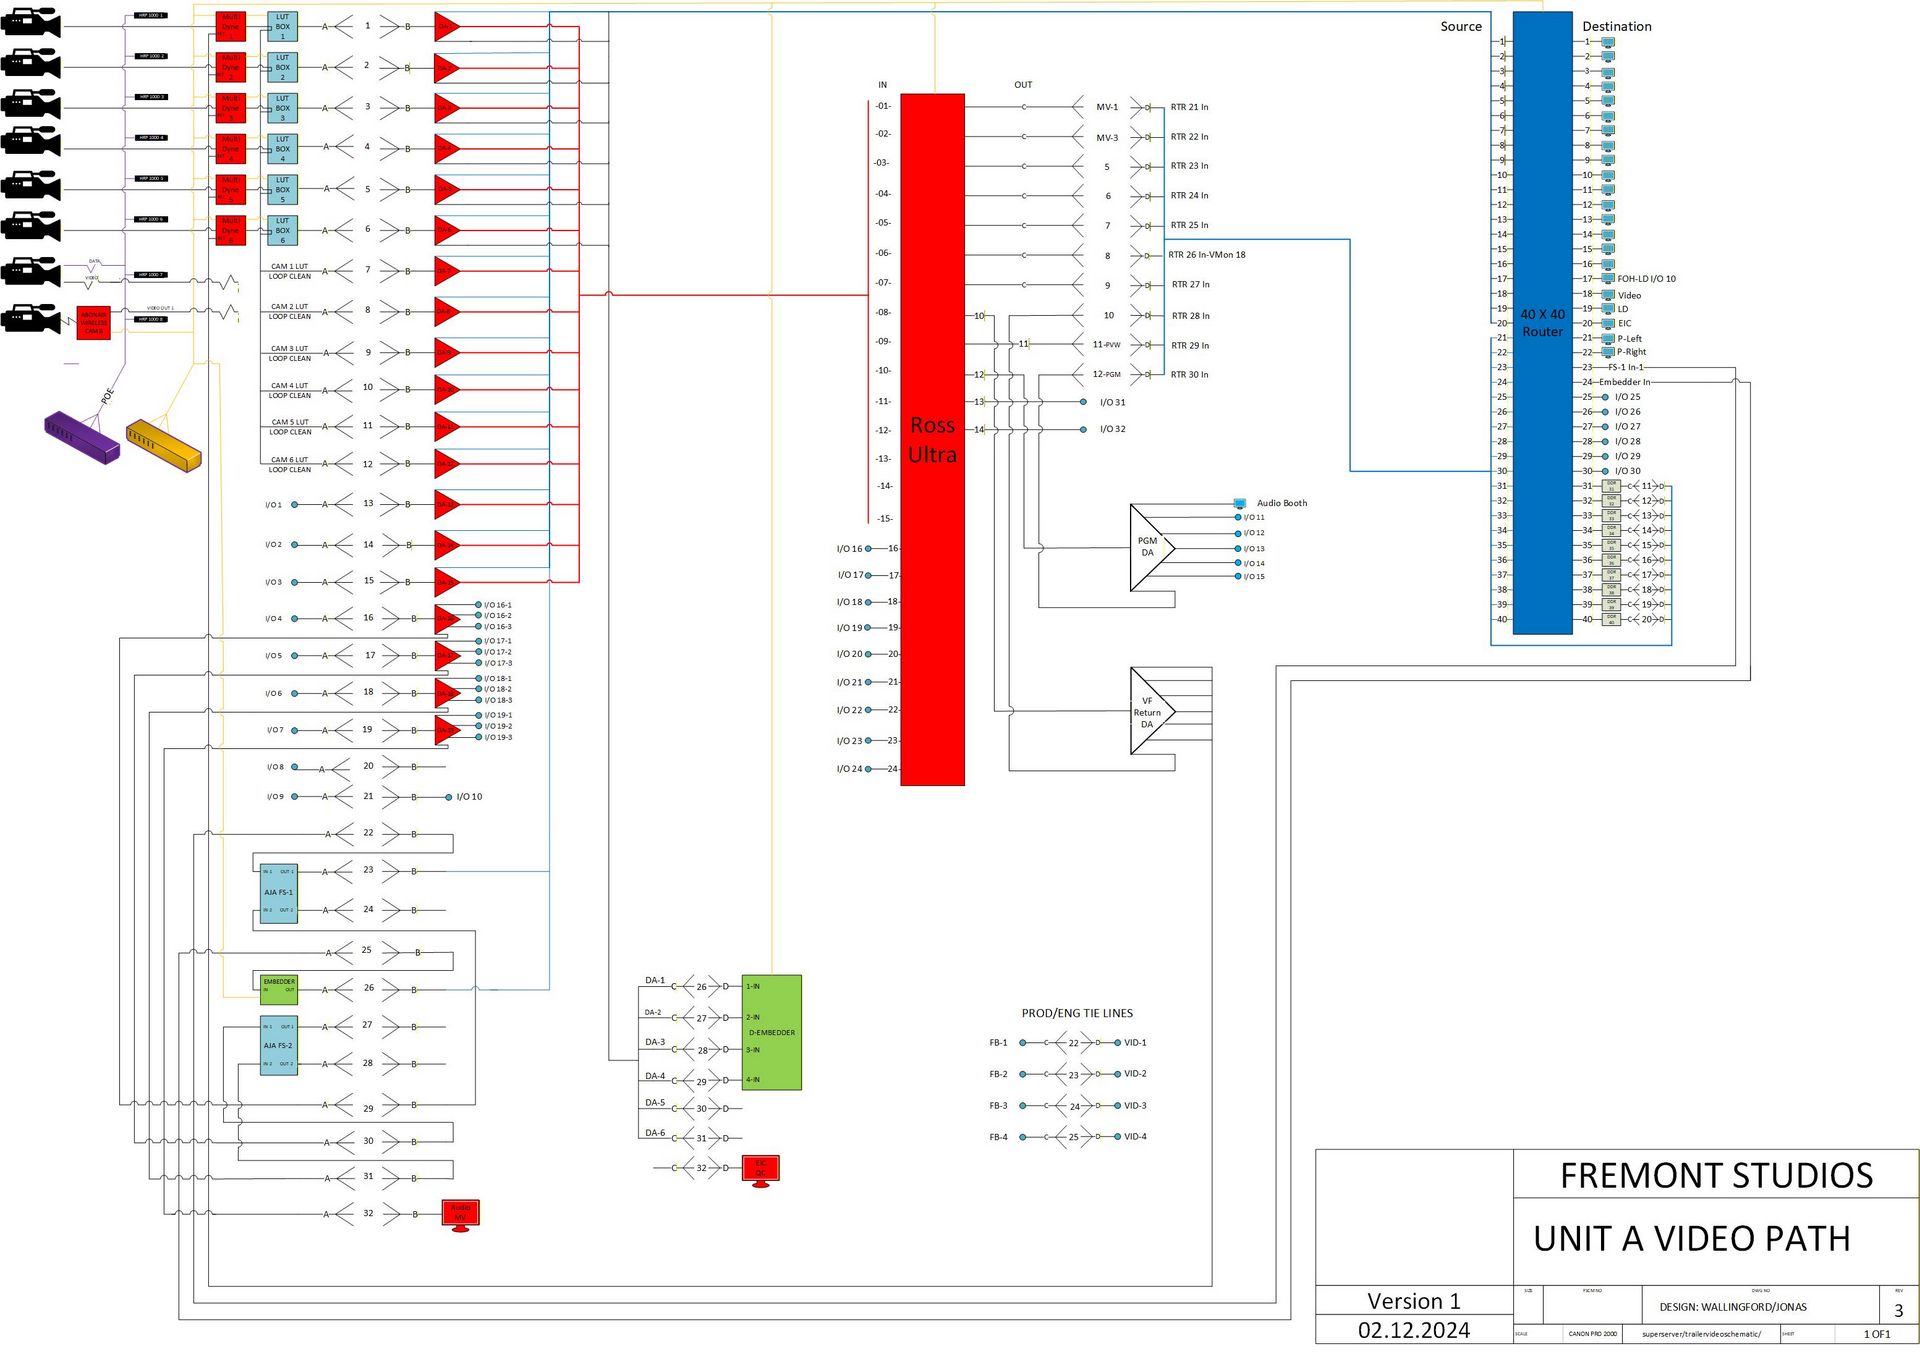Select the purple POE switch icon

82,437
